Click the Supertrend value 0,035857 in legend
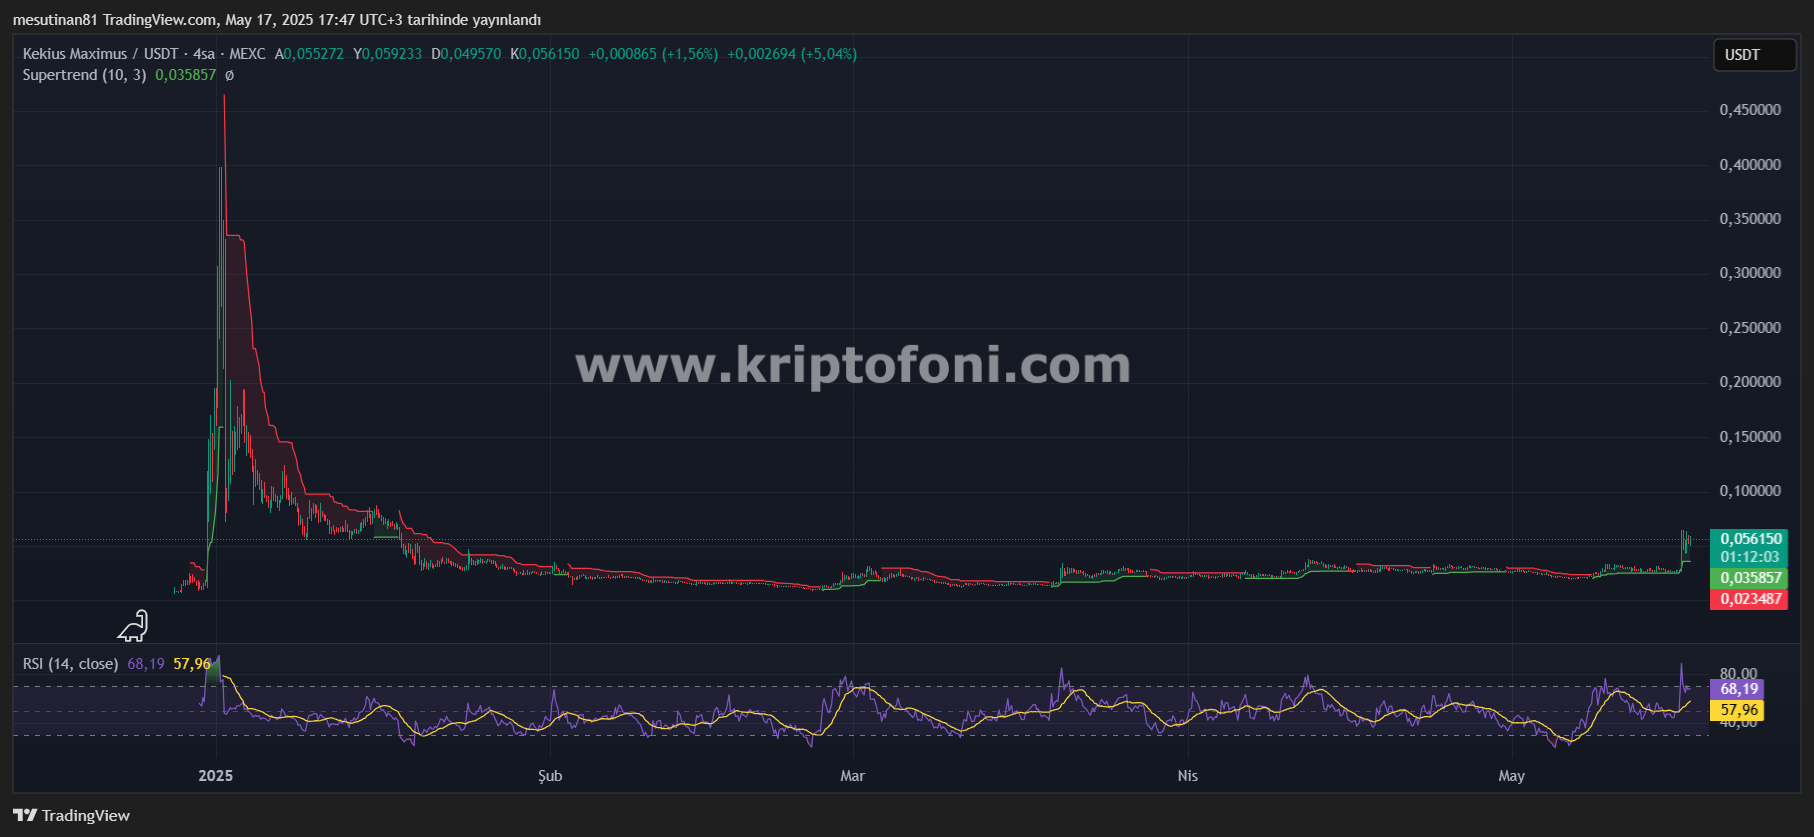This screenshot has height=837, width=1814. [185, 75]
